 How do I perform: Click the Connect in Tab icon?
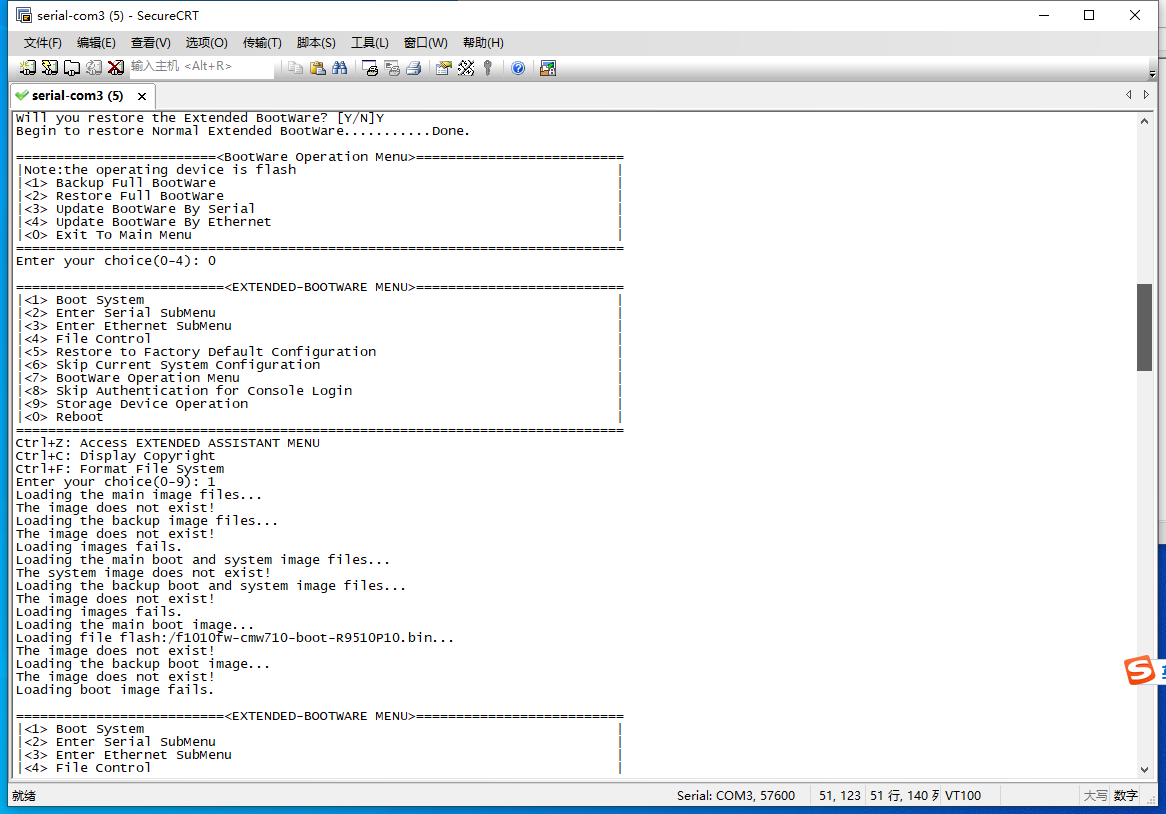click(71, 68)
